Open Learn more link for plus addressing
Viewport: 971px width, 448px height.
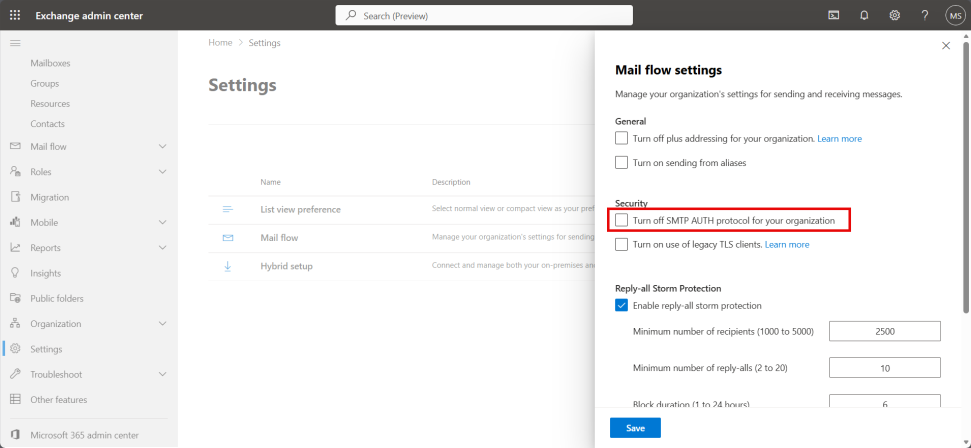click(x=839, y=139)
